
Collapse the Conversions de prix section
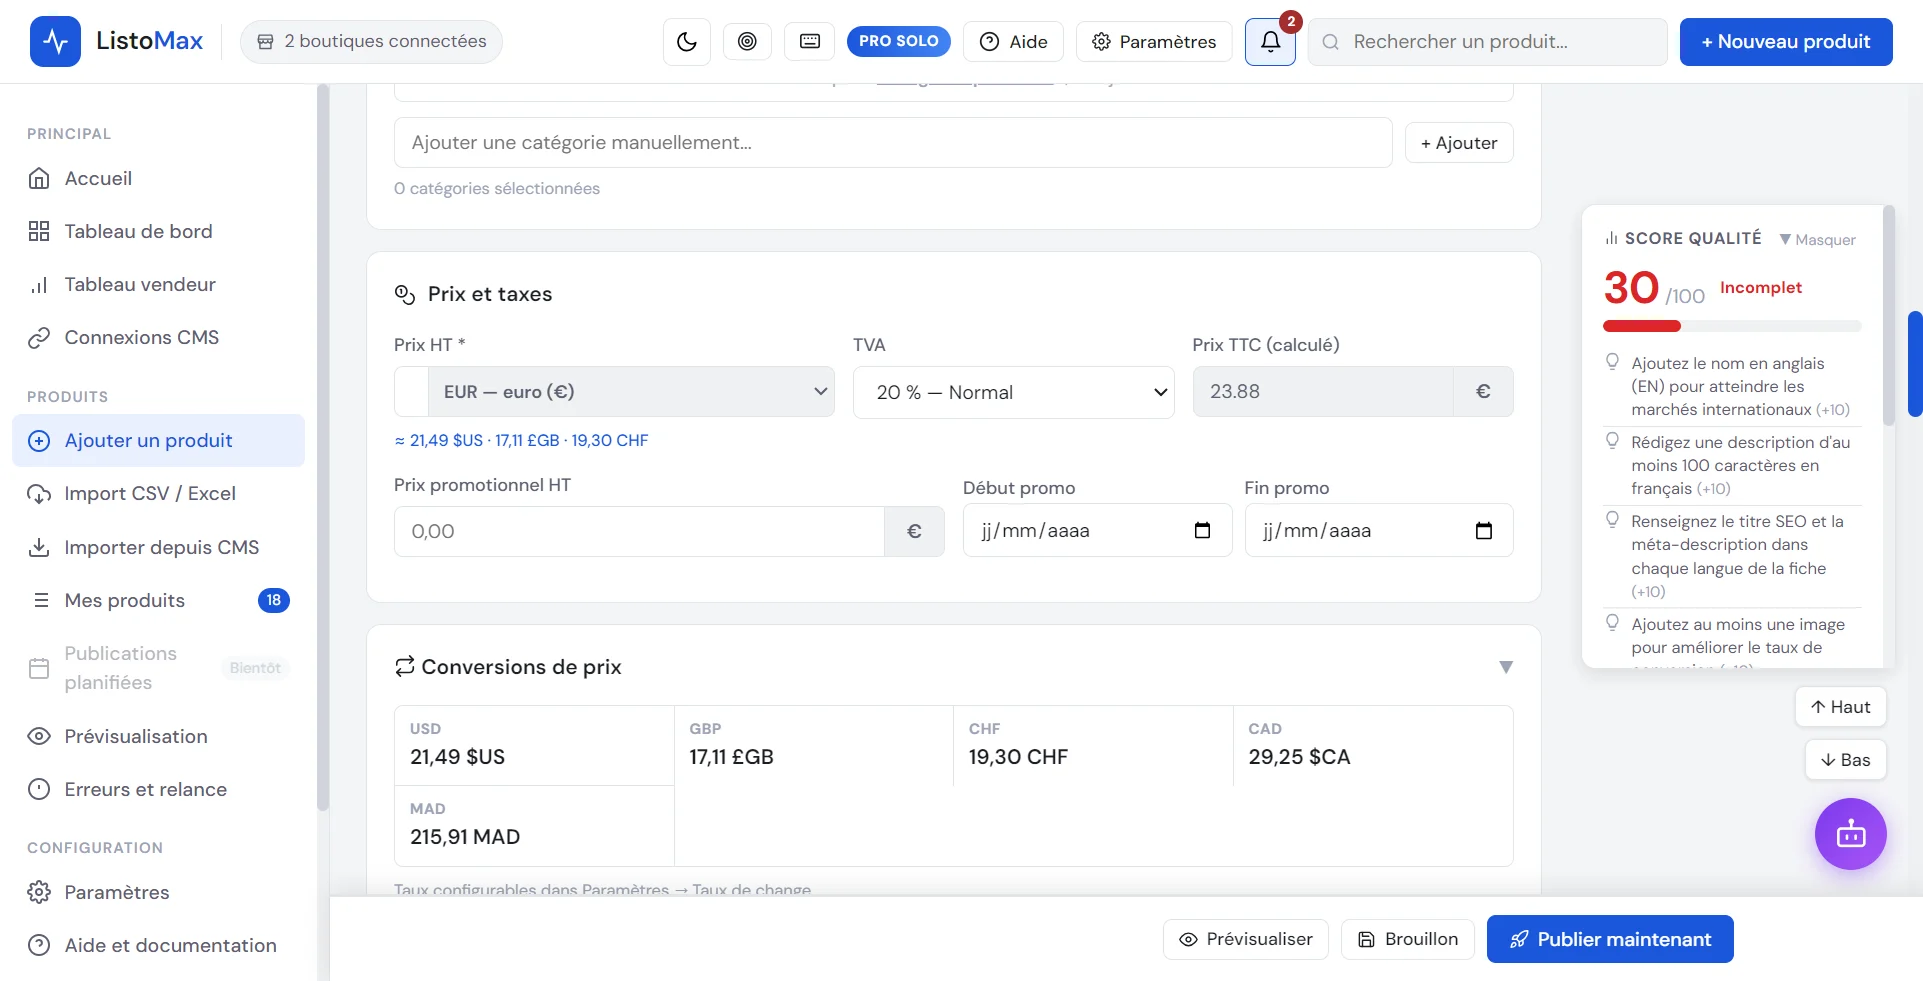pos(1506,667)
